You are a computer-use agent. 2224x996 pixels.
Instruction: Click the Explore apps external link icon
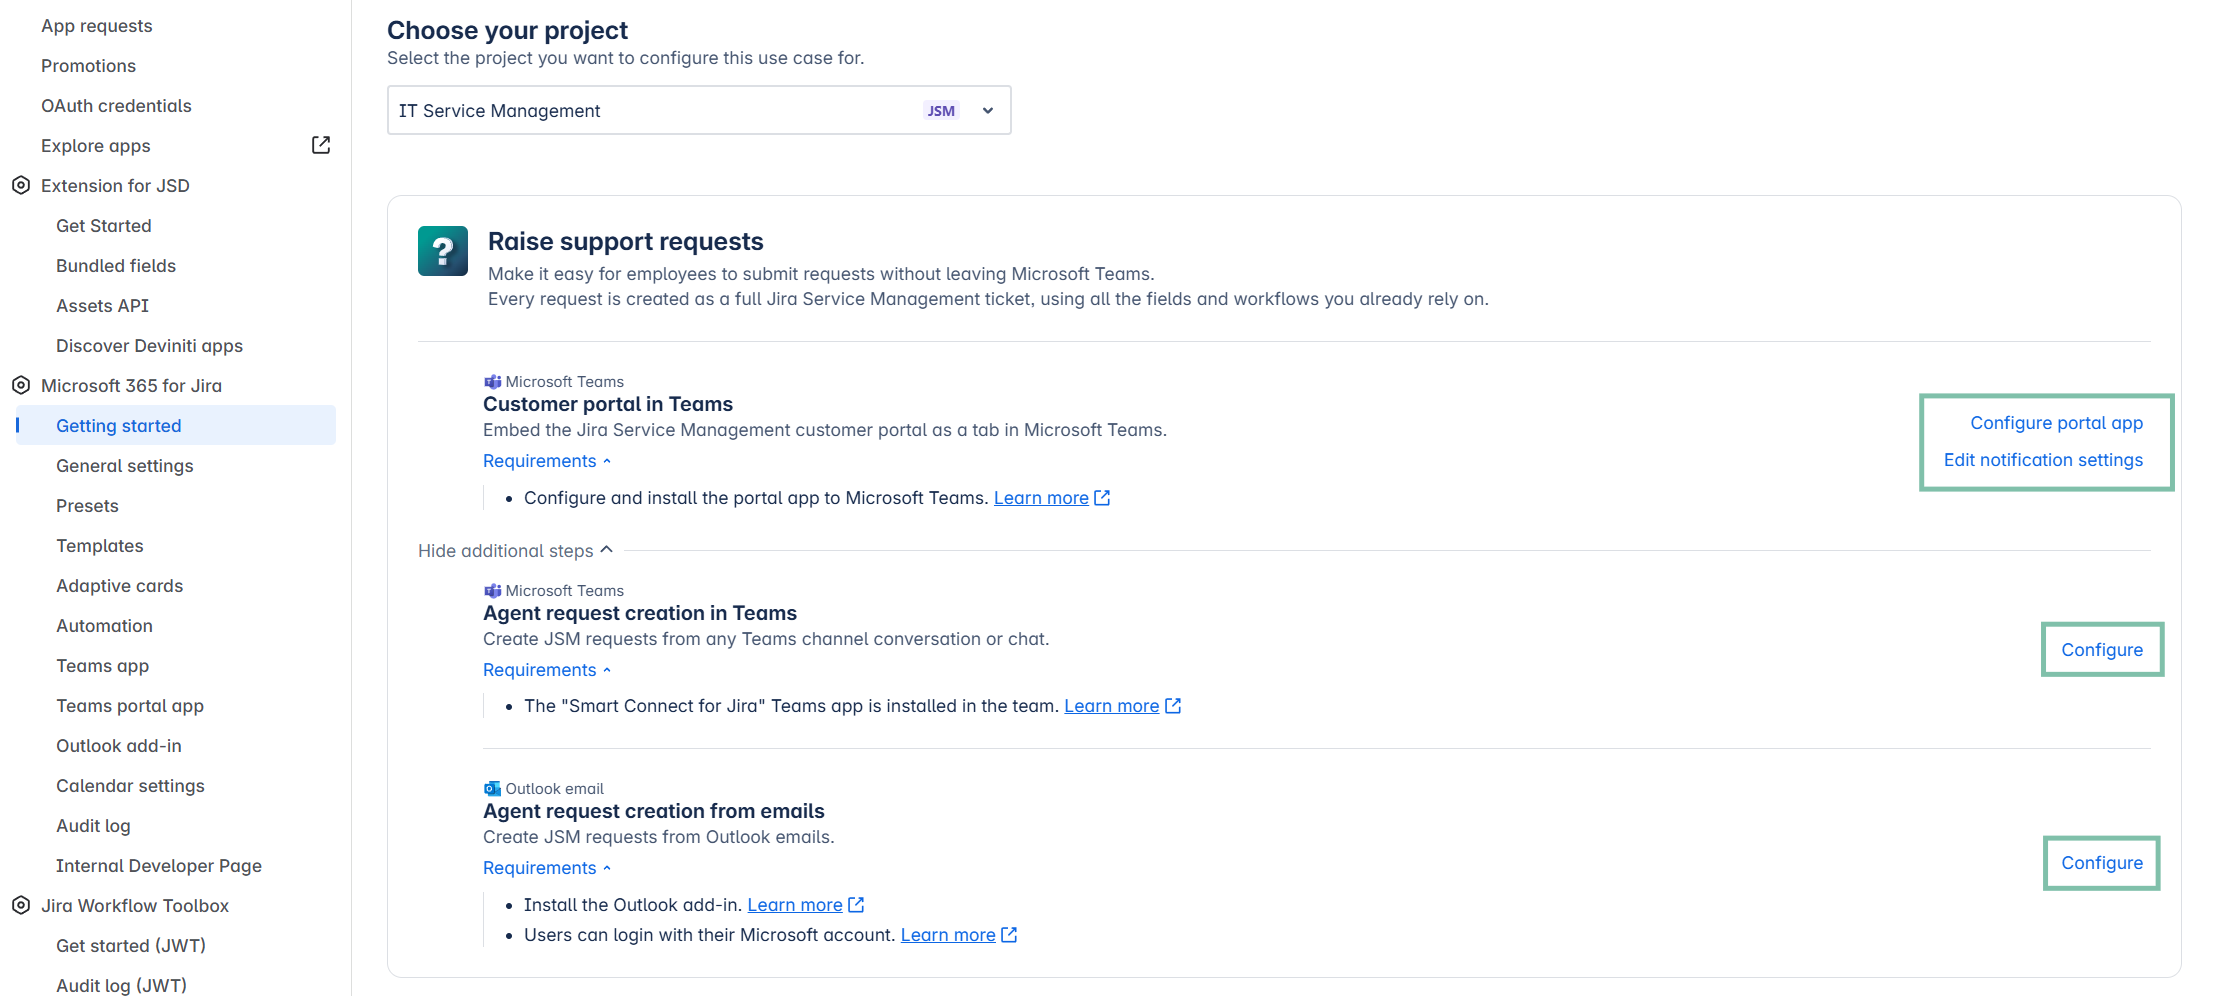point(321,145)
